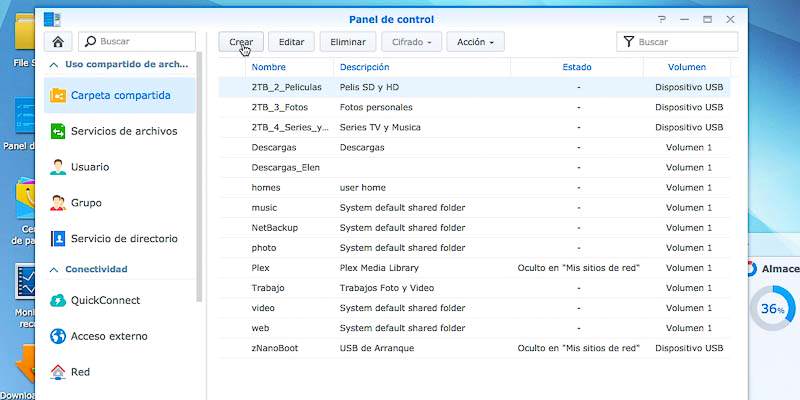Viewport: 800px width, 400px height.
Task: Select the homes folder
Action: tap(266, 187)
